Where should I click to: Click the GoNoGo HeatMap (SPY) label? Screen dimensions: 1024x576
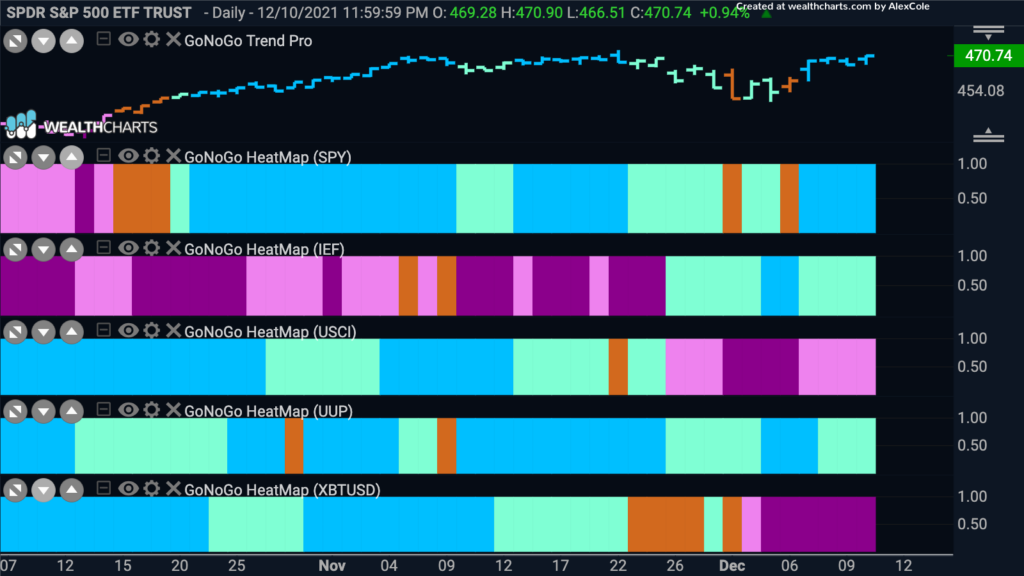(x=268, y=157)
